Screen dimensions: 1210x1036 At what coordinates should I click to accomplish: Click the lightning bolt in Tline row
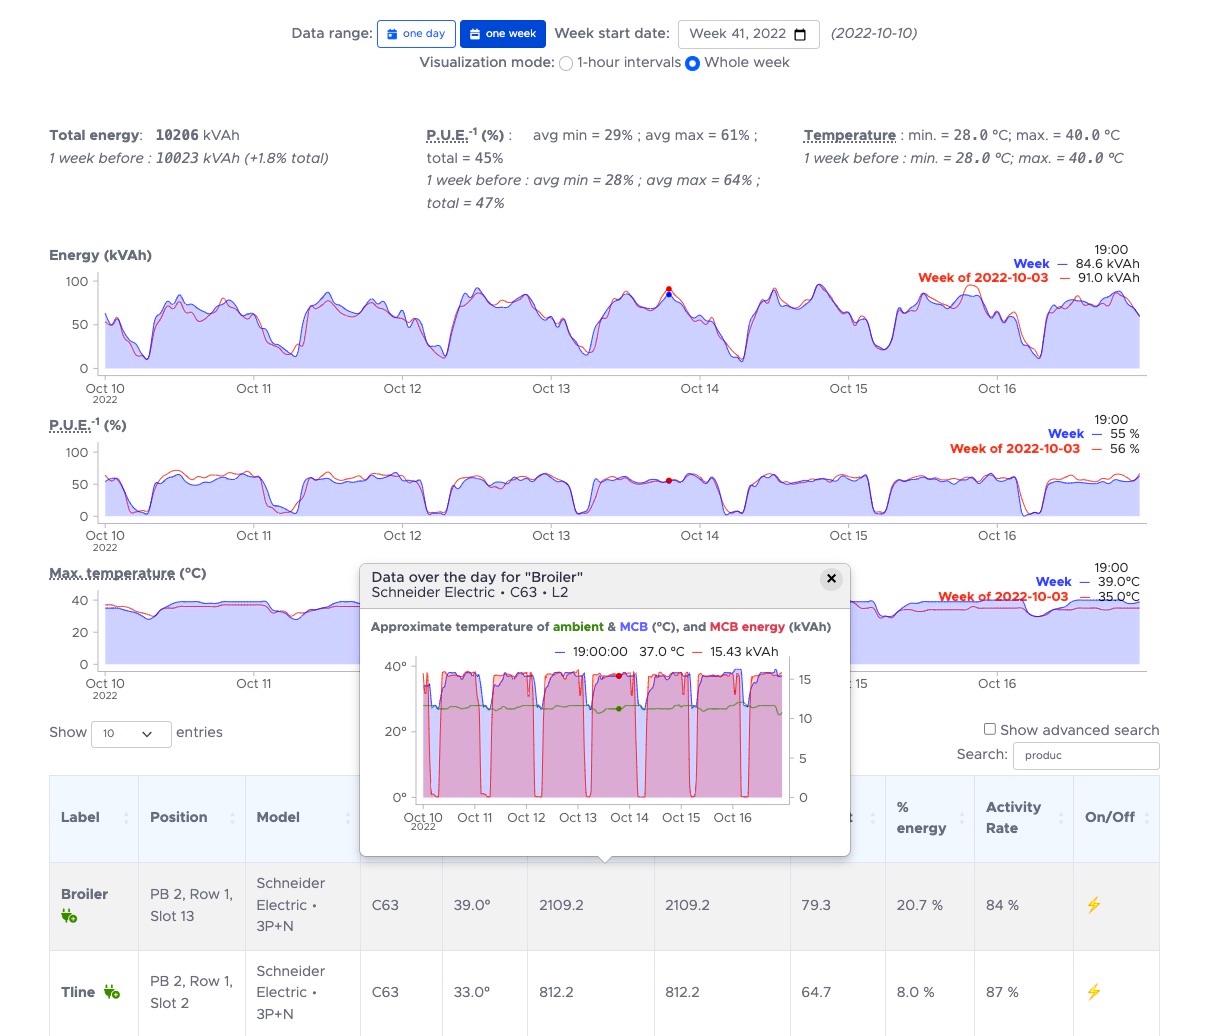tap(1093, 992)
